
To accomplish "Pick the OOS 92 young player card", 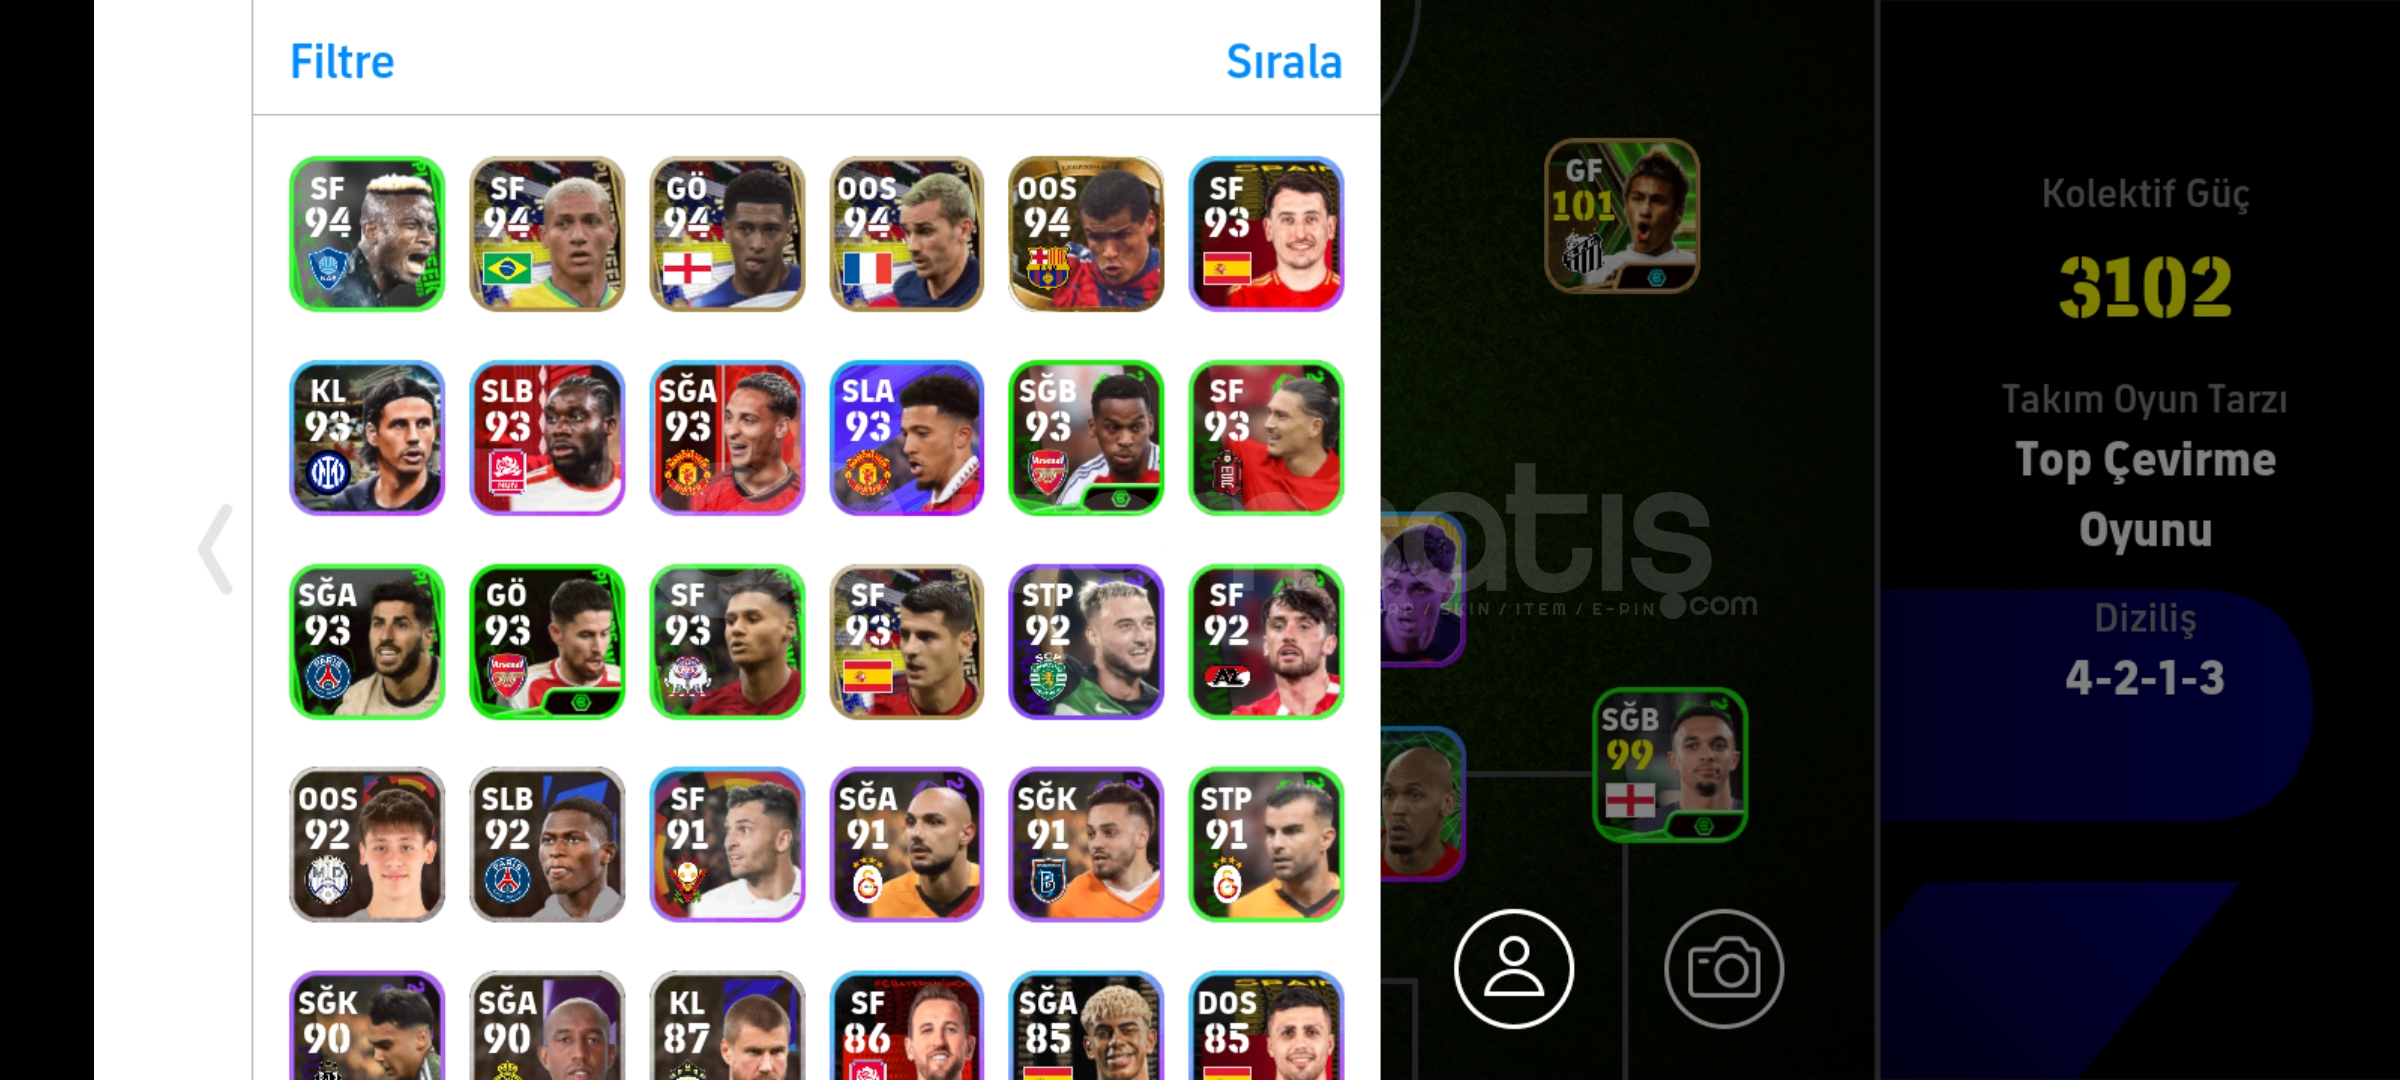I will [x=367, y=845].
